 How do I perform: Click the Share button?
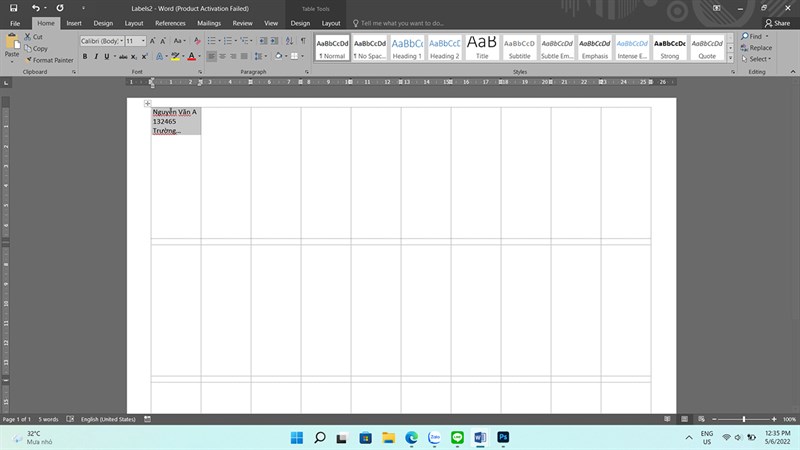[x=775, y=23]
